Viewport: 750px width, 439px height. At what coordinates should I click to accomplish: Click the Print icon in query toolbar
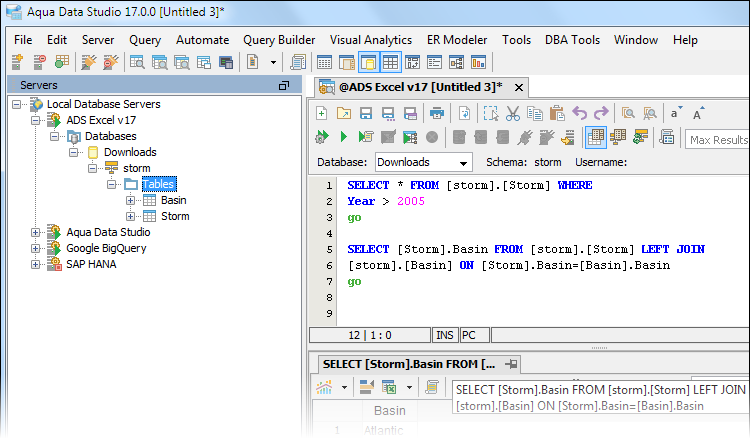point(437,113)
